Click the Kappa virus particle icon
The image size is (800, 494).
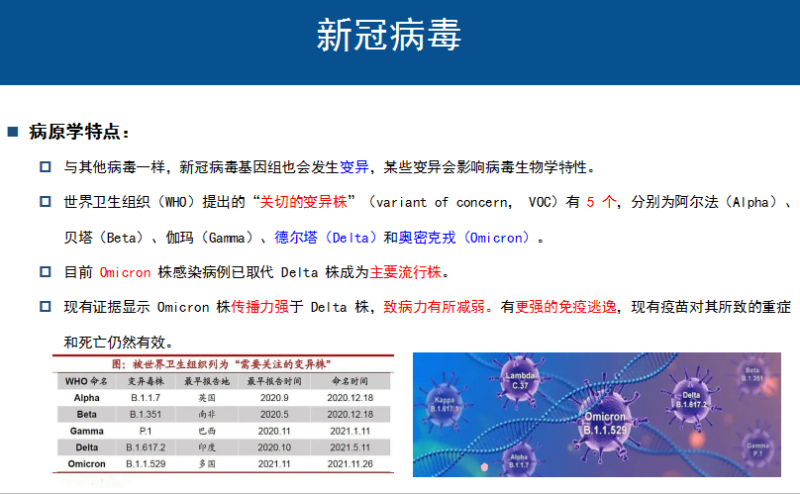coord(441,405)
